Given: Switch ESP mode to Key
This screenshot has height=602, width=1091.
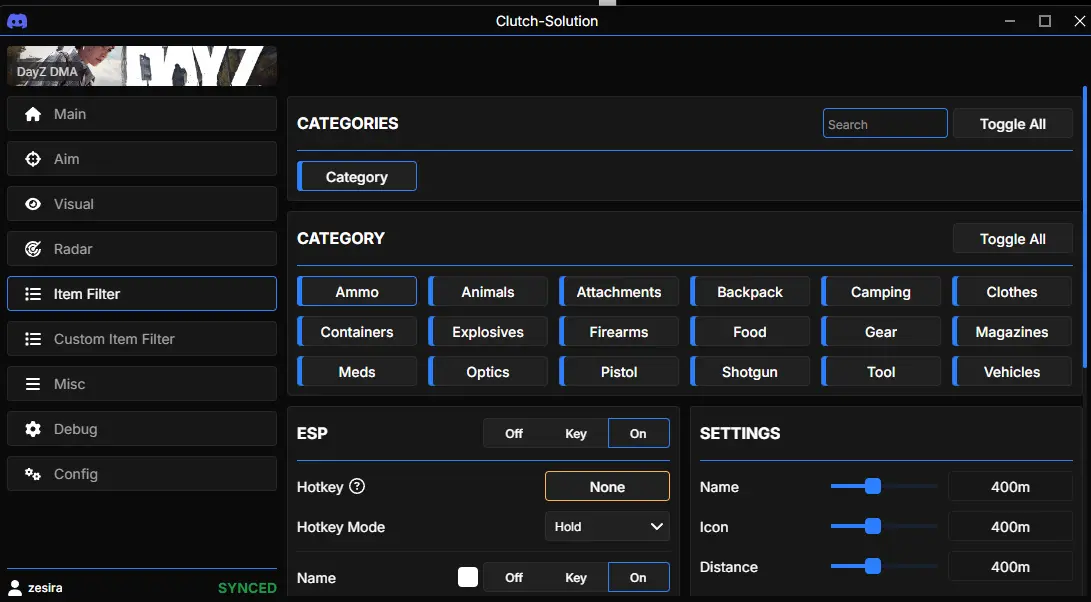Looking at the screenshot, I should coord(576,433).
